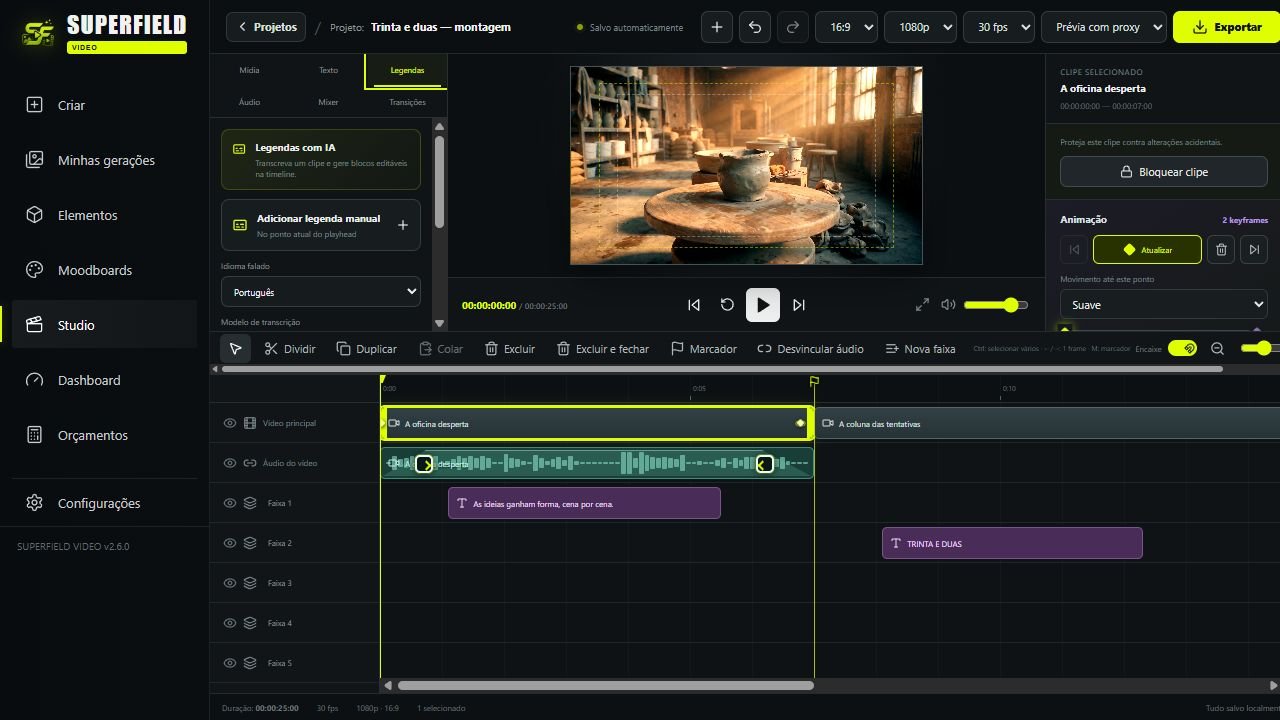The width and height of the screenshot is (1280, 720).
Task: Click the loop/restart playback icon
Action: (x=727, y=305)
